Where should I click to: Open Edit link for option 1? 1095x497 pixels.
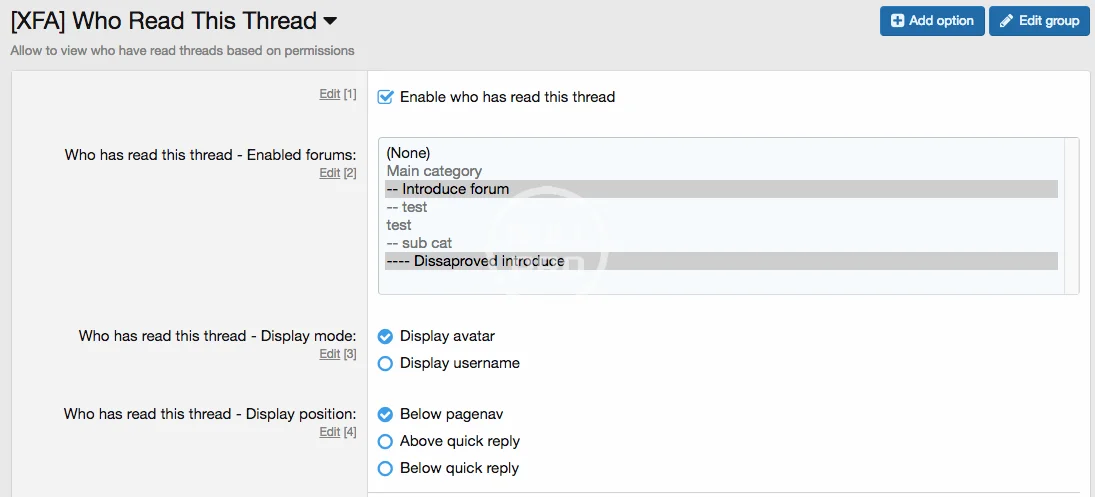click(x=329, y=94)
